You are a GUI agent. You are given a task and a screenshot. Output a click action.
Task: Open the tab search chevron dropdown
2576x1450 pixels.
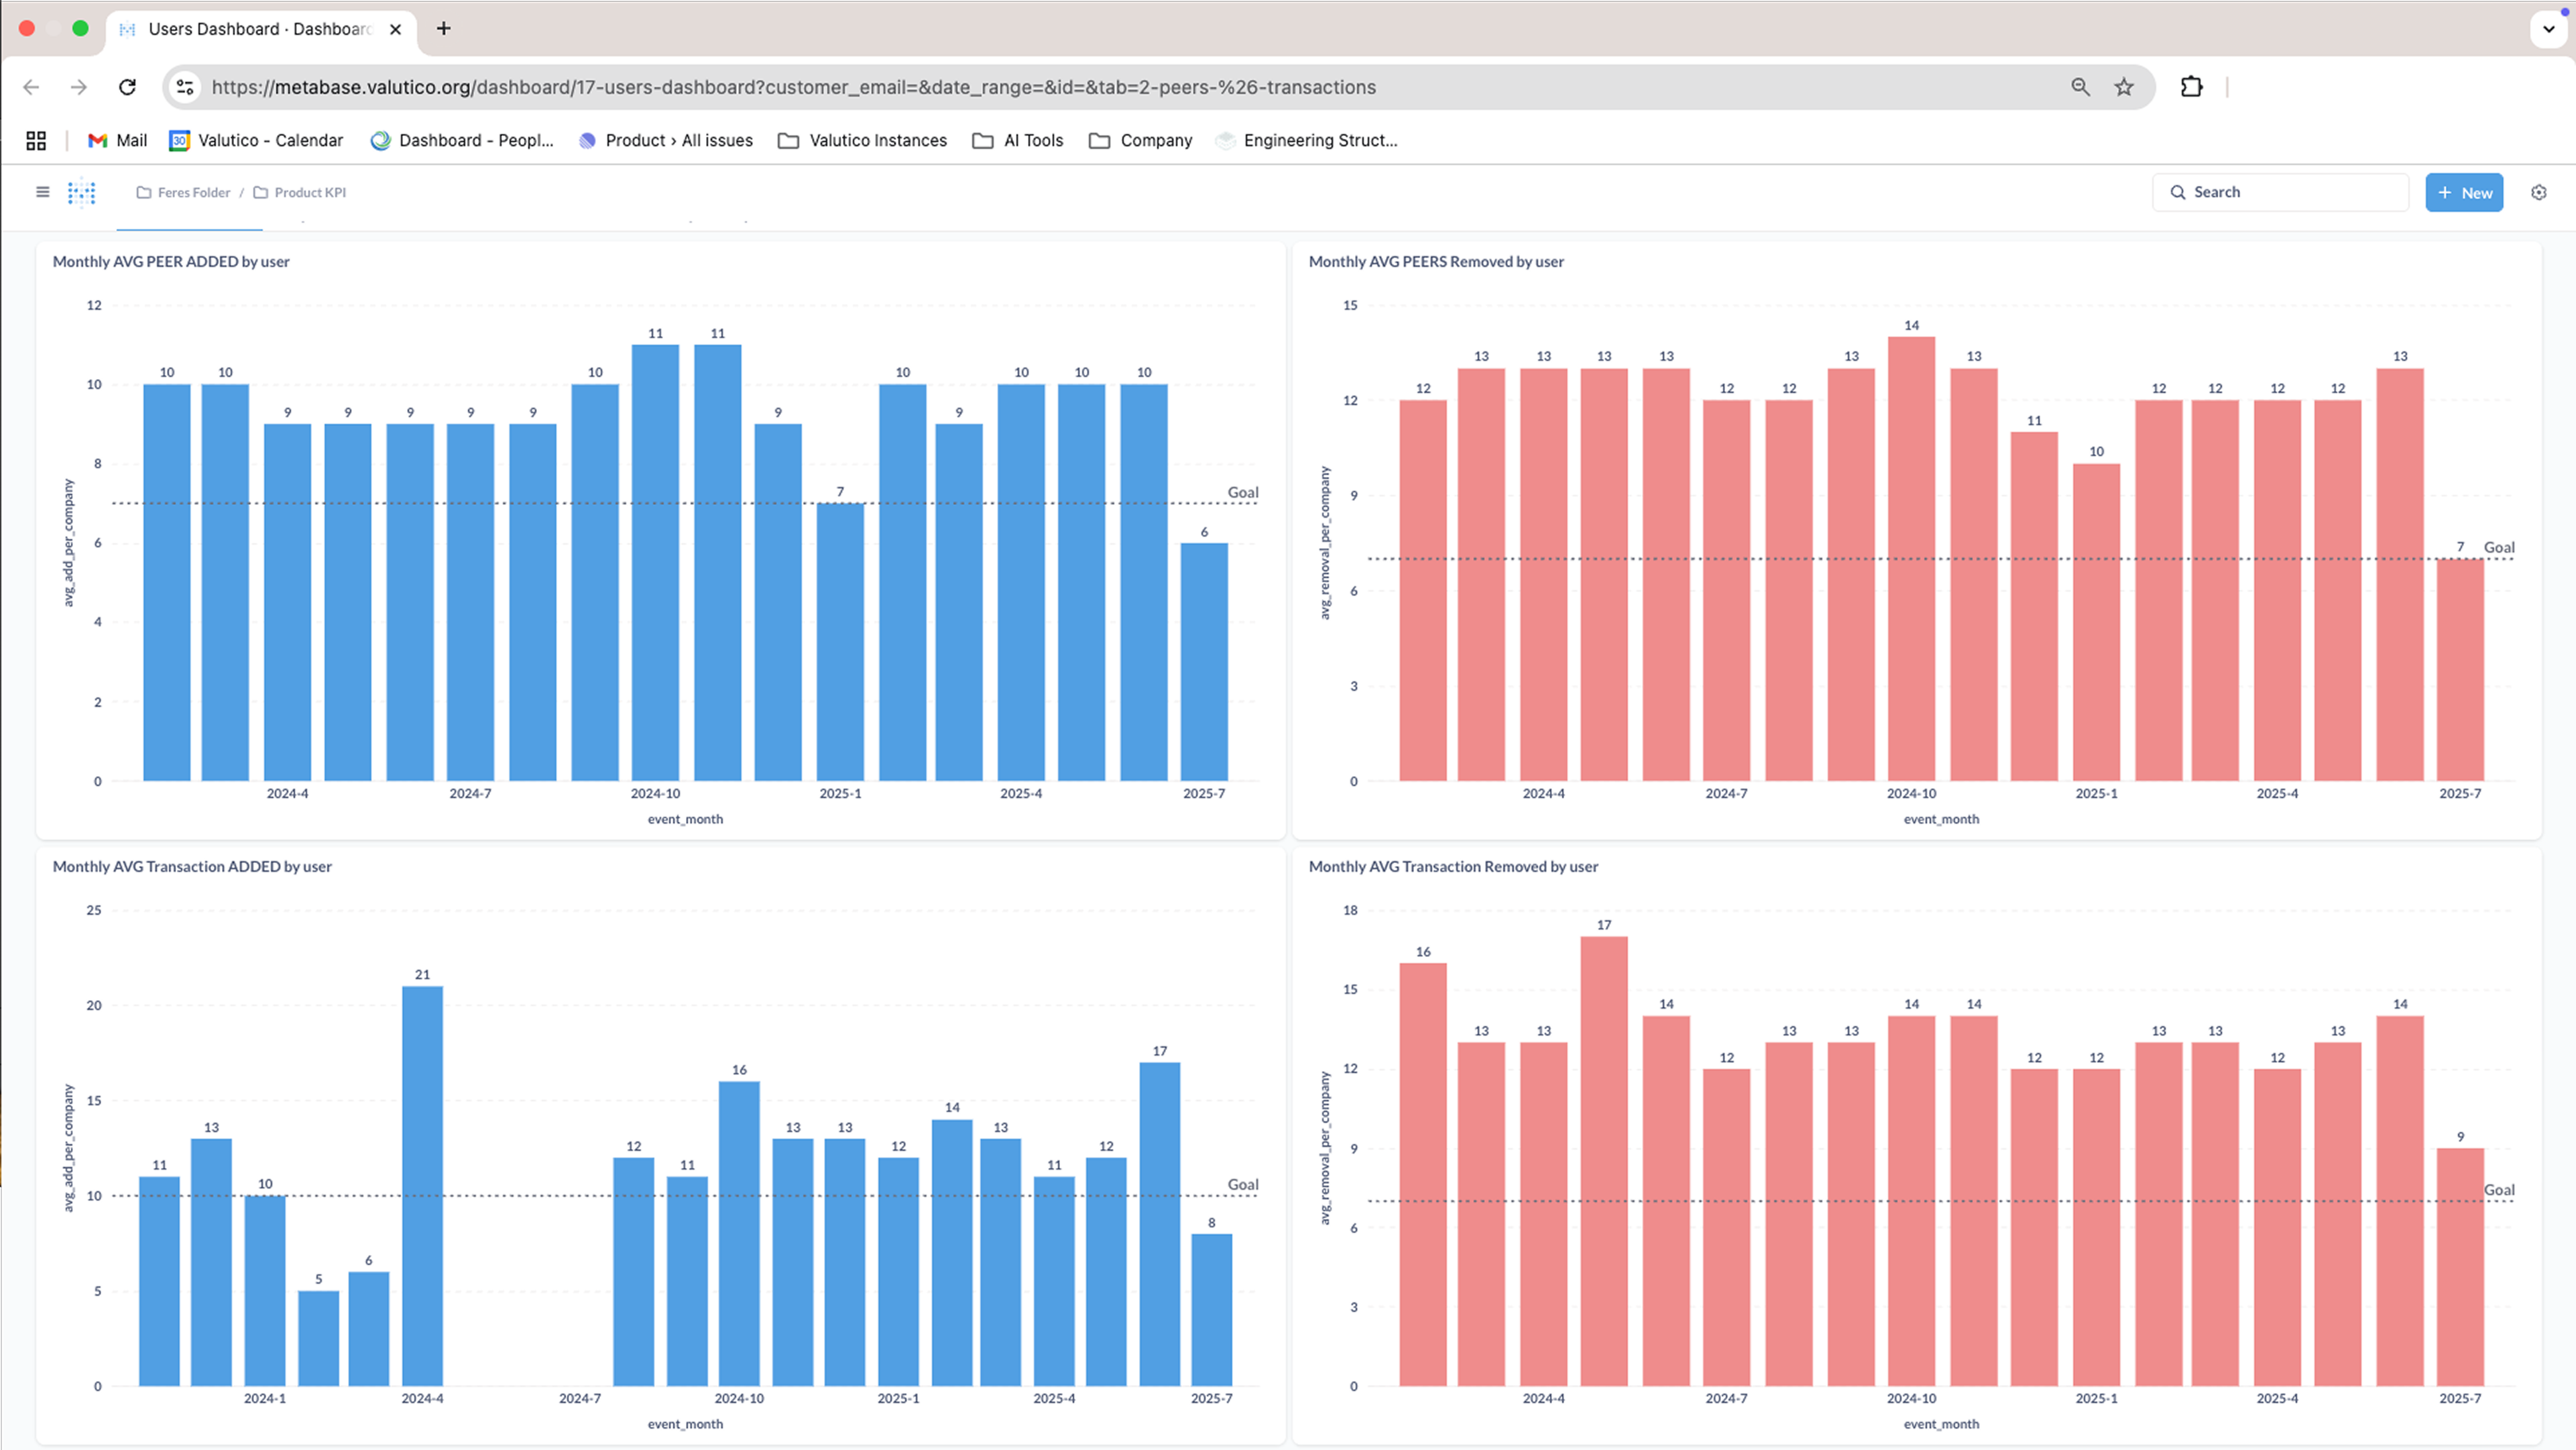pyautogui.click(x=2545, y=29)
